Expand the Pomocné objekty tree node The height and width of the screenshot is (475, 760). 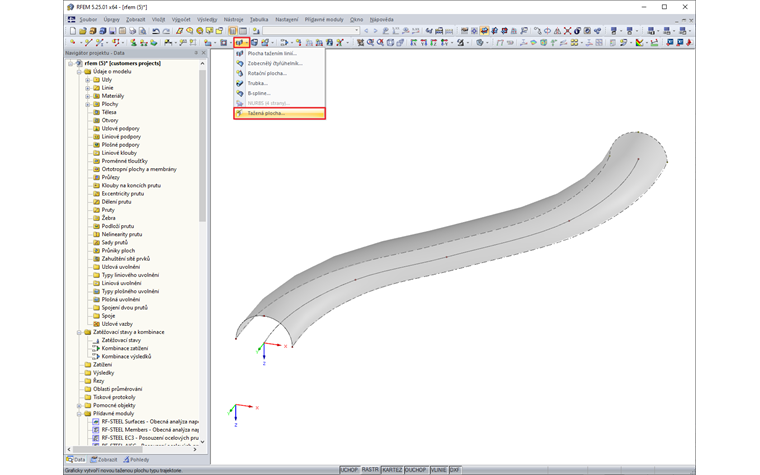79,405
